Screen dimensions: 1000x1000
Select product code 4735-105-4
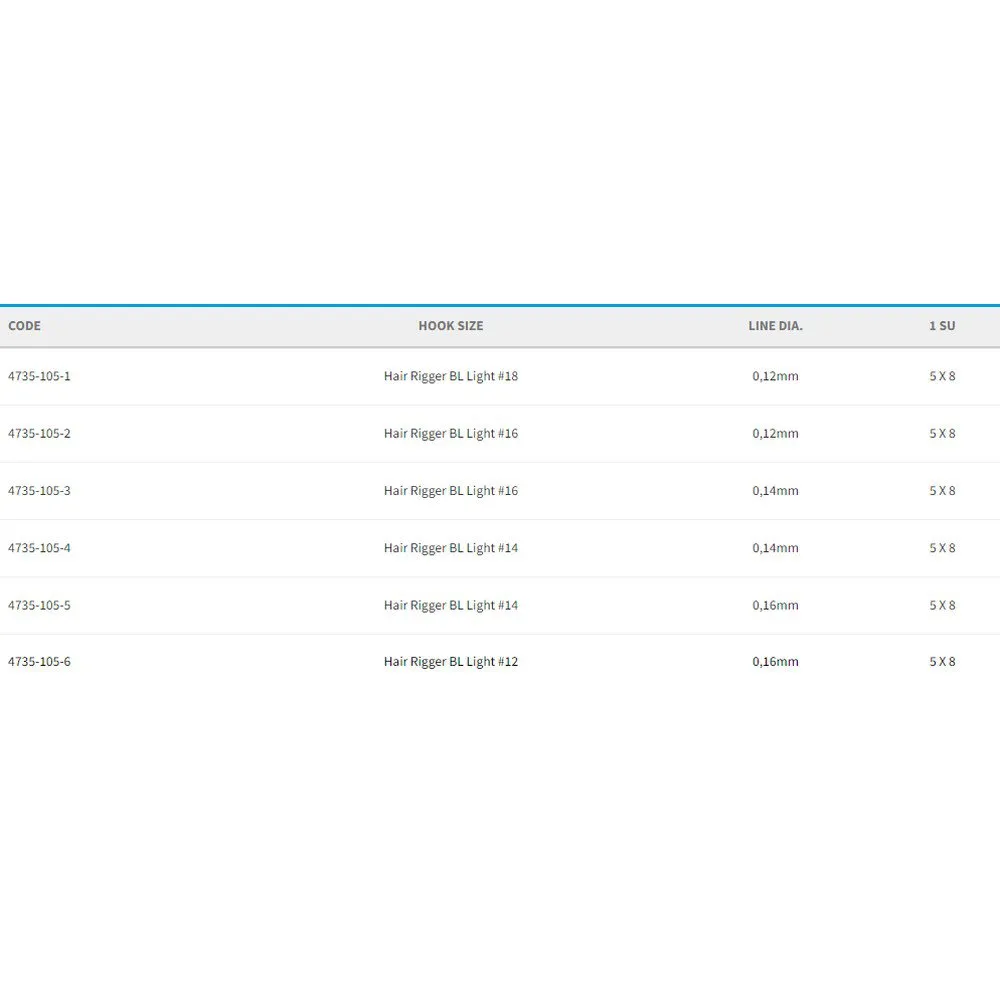click(x=39, y=548)
